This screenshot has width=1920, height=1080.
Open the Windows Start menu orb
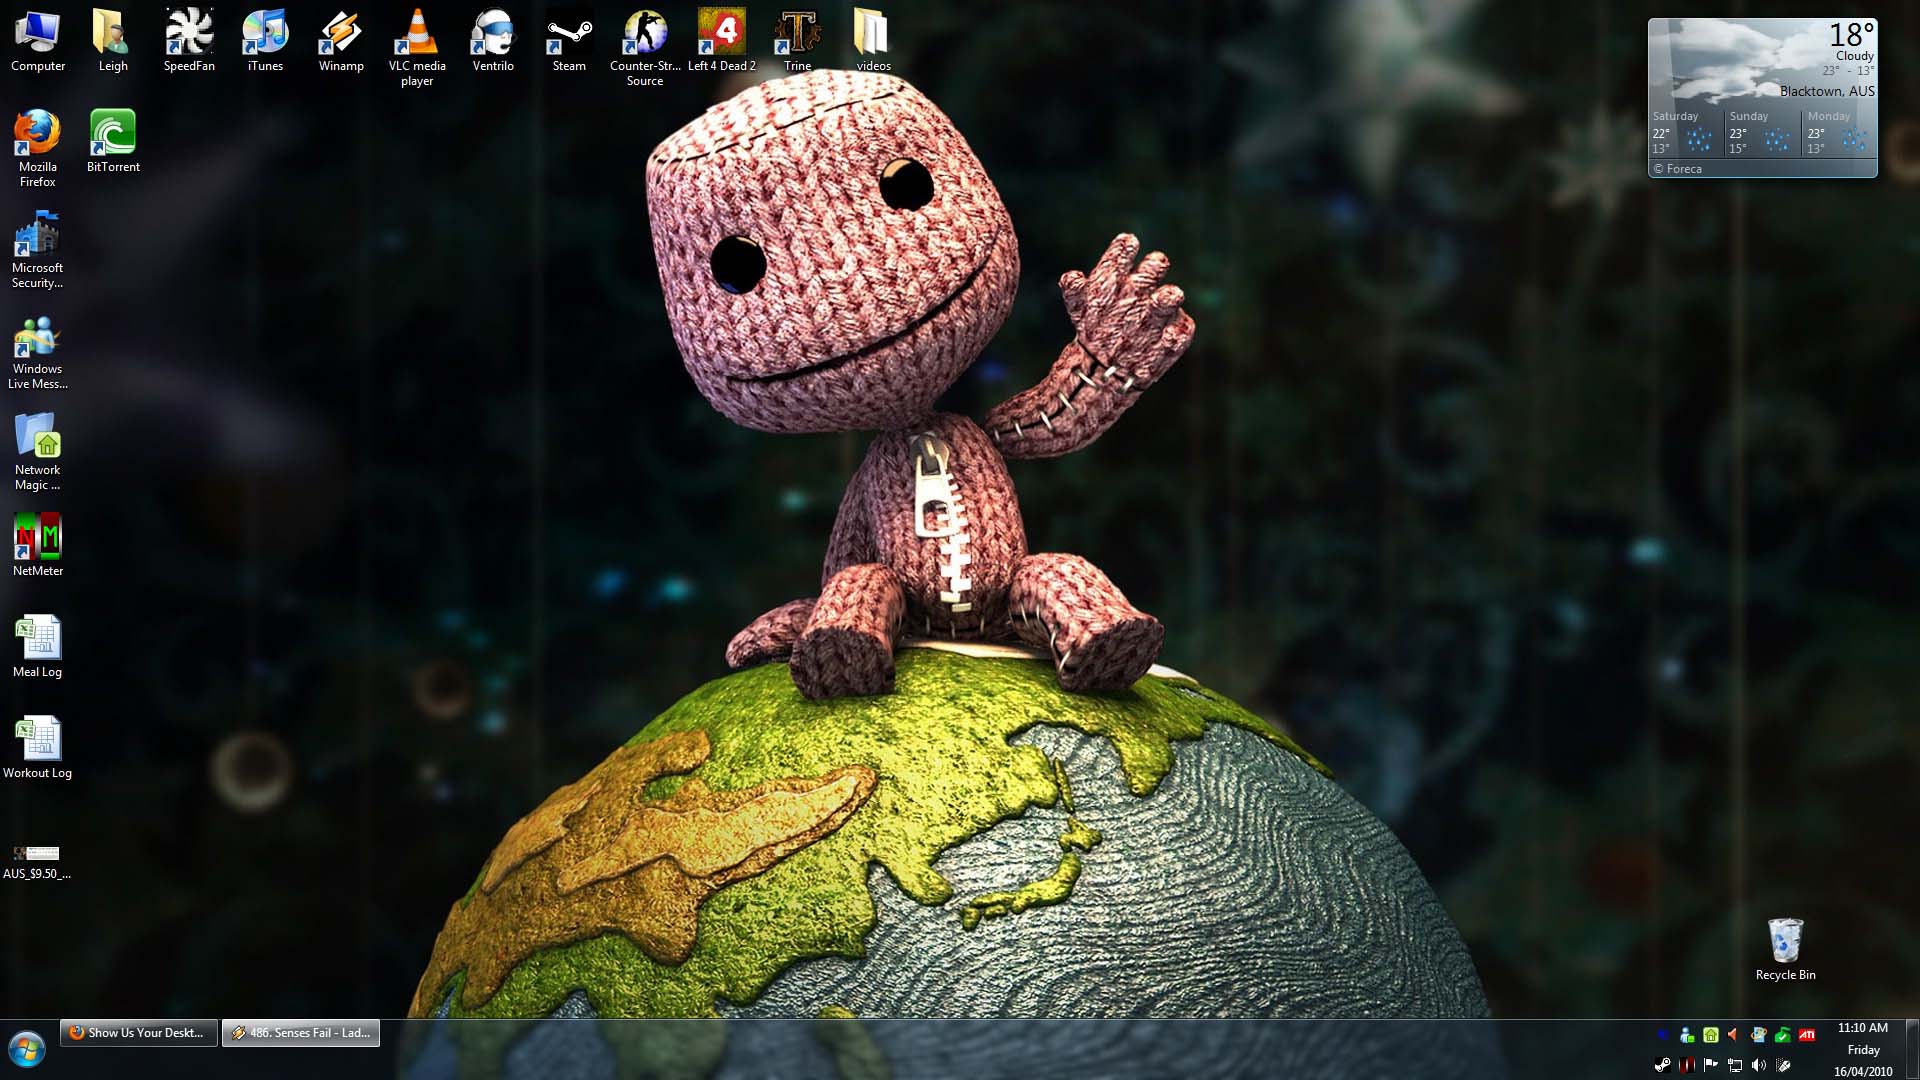tap(27, 1050)
